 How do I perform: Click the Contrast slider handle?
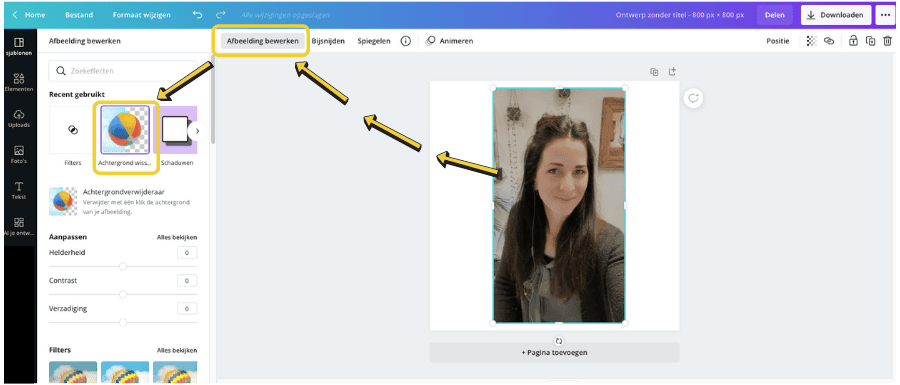(123, 294)
